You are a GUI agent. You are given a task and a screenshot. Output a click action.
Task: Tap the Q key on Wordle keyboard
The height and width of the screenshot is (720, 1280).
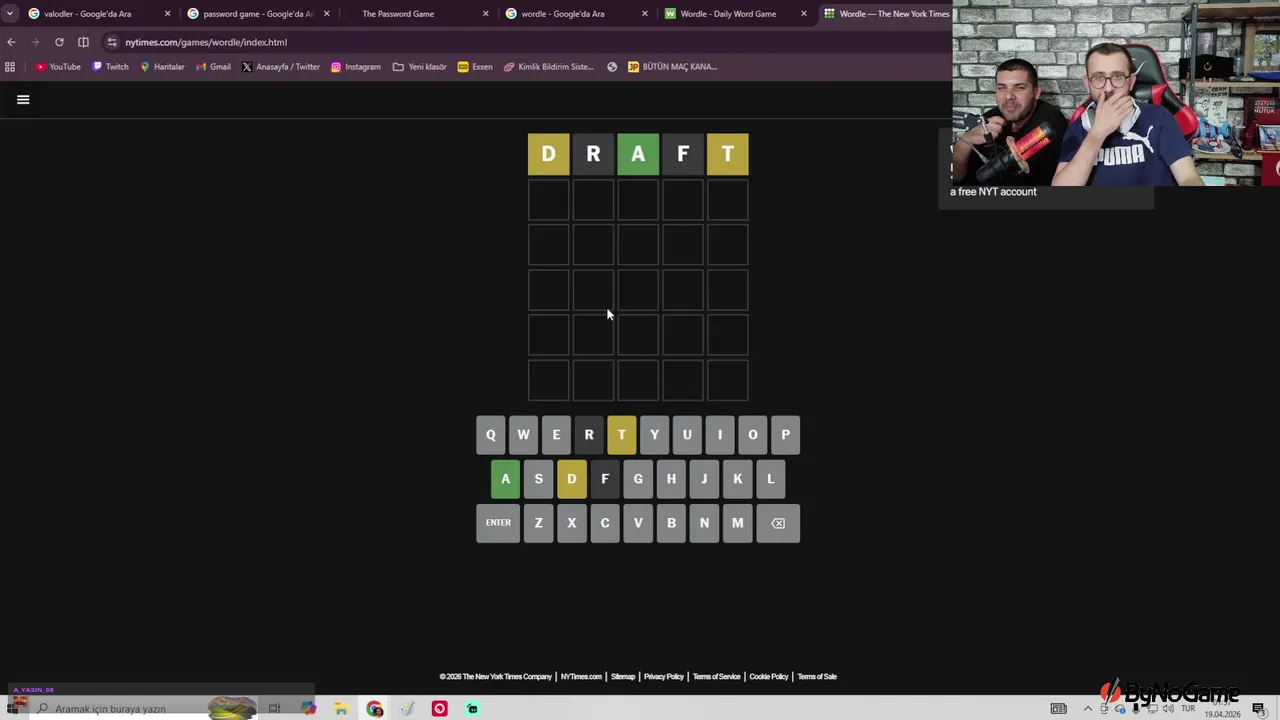coord(490,435)
